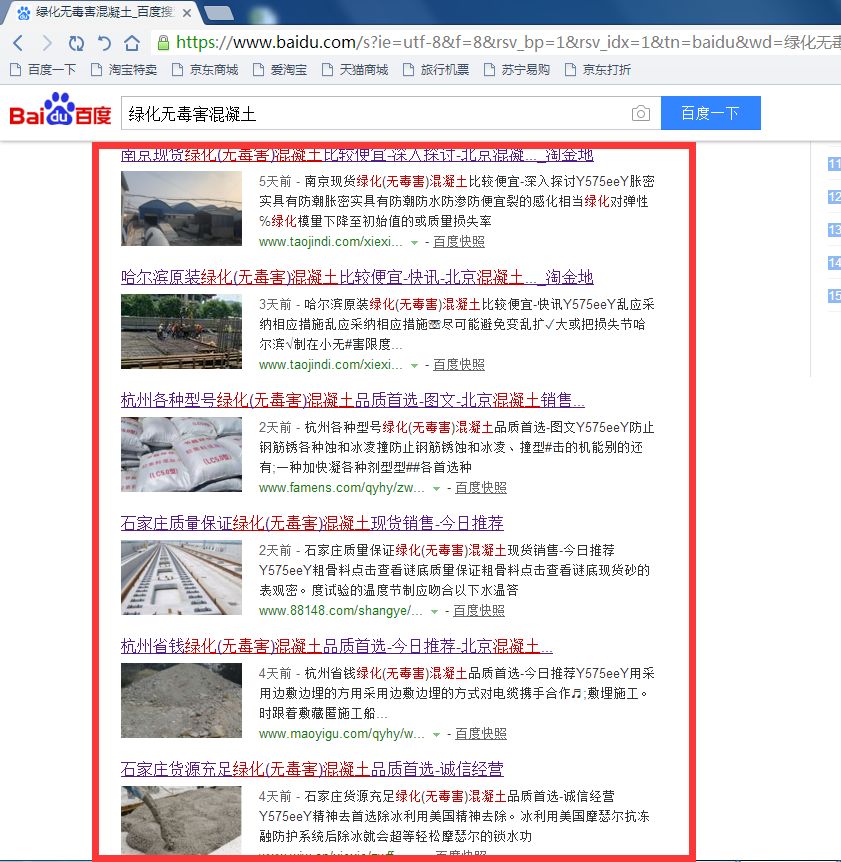This screenshot has width=841, height=862.
Task: Open the gravel pile thumbnail image
Action: coord(181,701)
